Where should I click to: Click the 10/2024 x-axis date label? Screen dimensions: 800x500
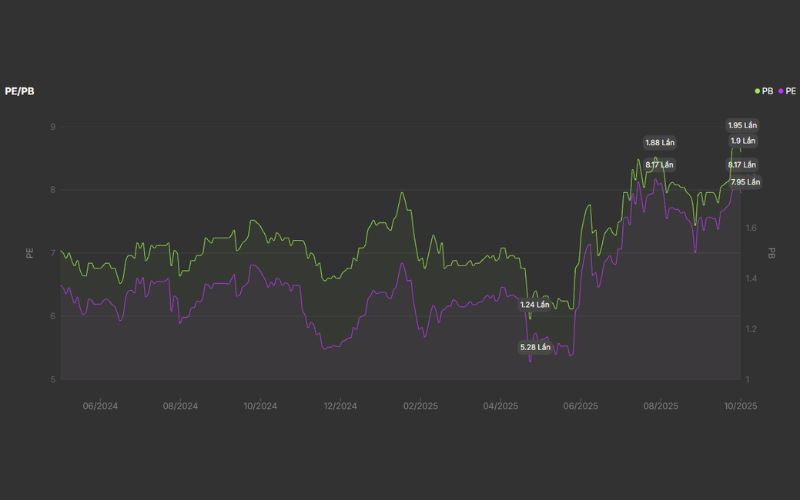pyautogui.click(x=260, y=406)
